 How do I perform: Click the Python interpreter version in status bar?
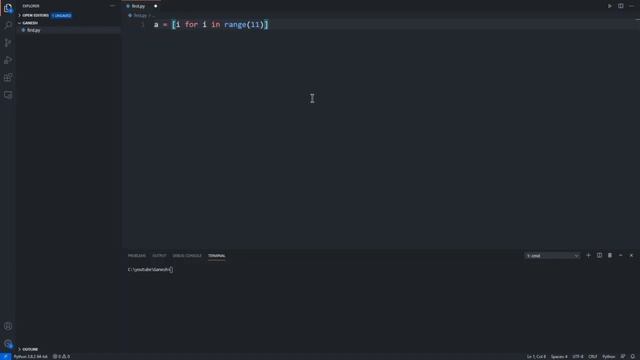pyautogui.click(x=31, y=357)
